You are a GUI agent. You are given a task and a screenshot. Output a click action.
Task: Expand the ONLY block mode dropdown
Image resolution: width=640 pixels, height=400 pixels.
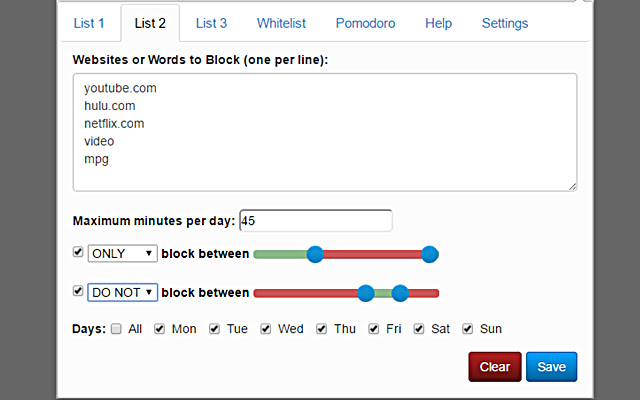pos(123,254)
